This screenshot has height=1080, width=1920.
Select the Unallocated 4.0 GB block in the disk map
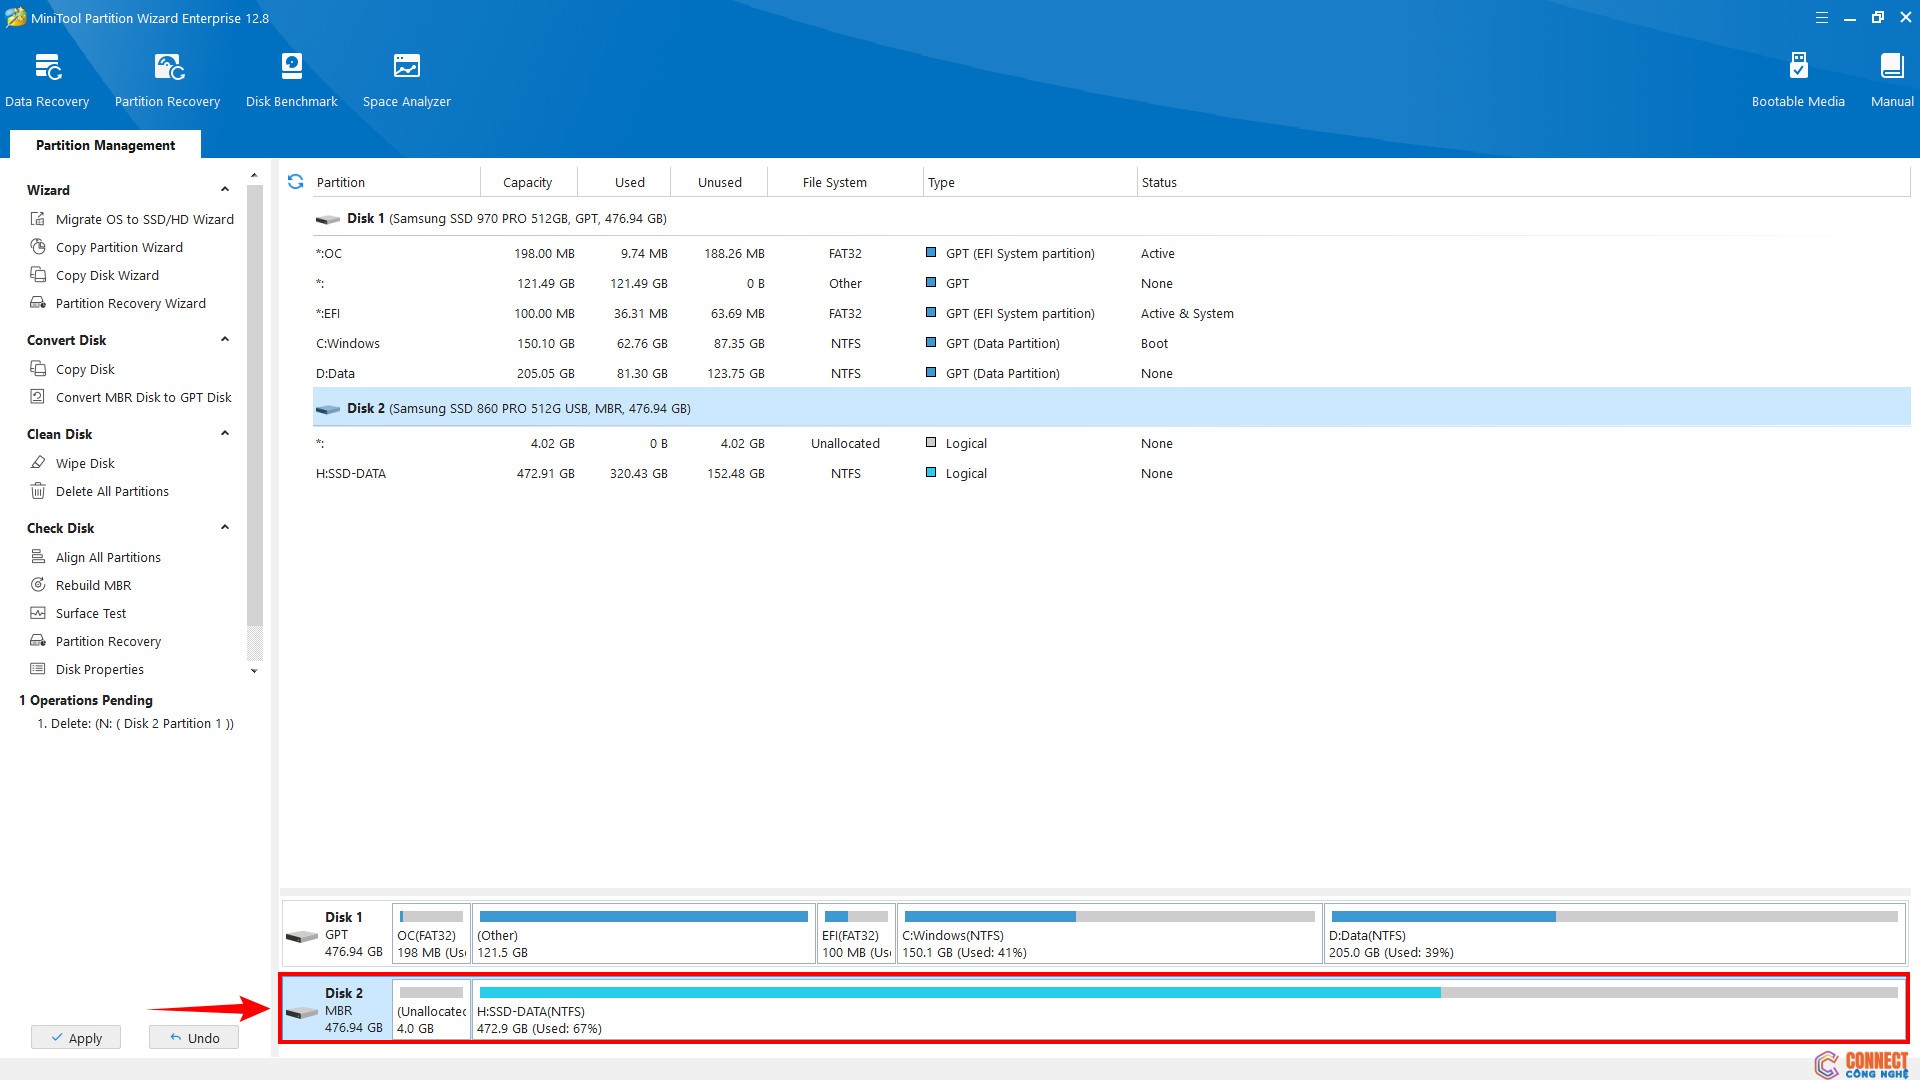pyautogui.click(x=431, y=1010)
